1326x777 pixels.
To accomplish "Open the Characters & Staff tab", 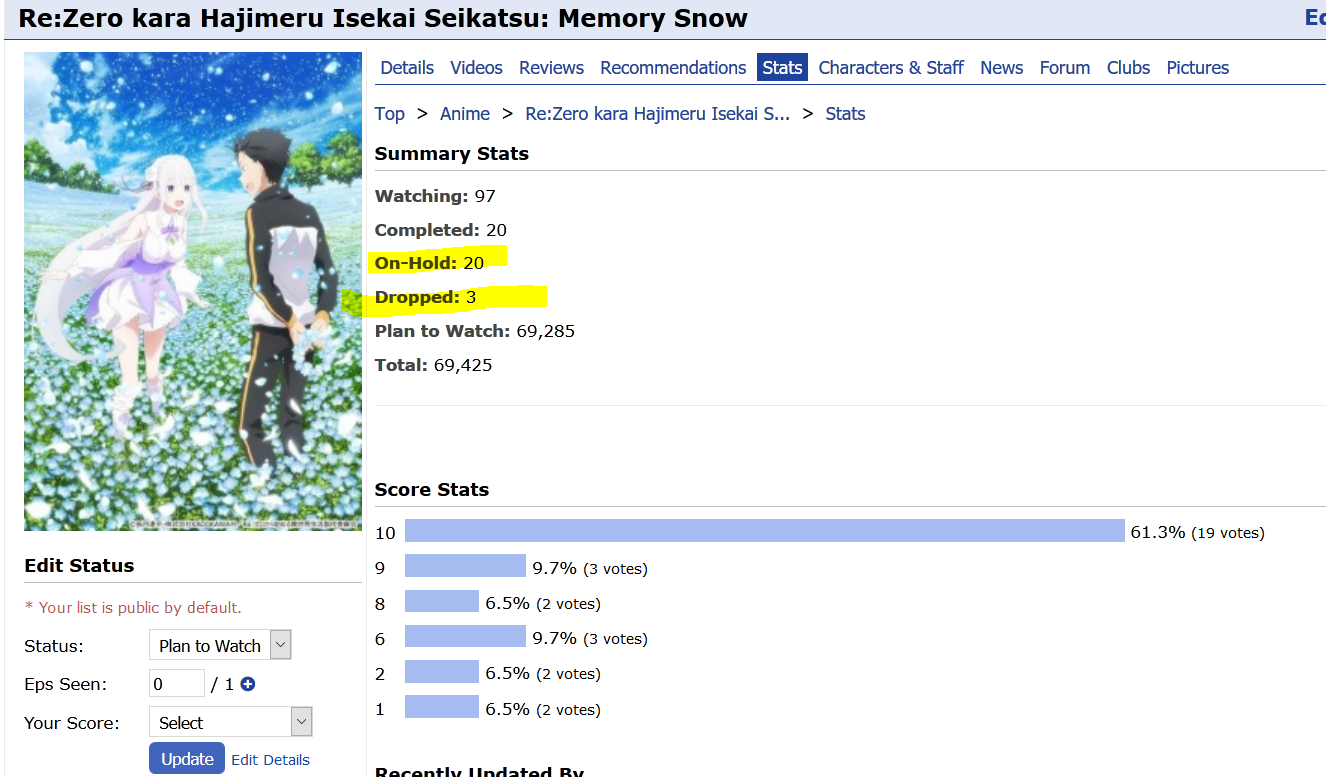I will click(891, 68).
